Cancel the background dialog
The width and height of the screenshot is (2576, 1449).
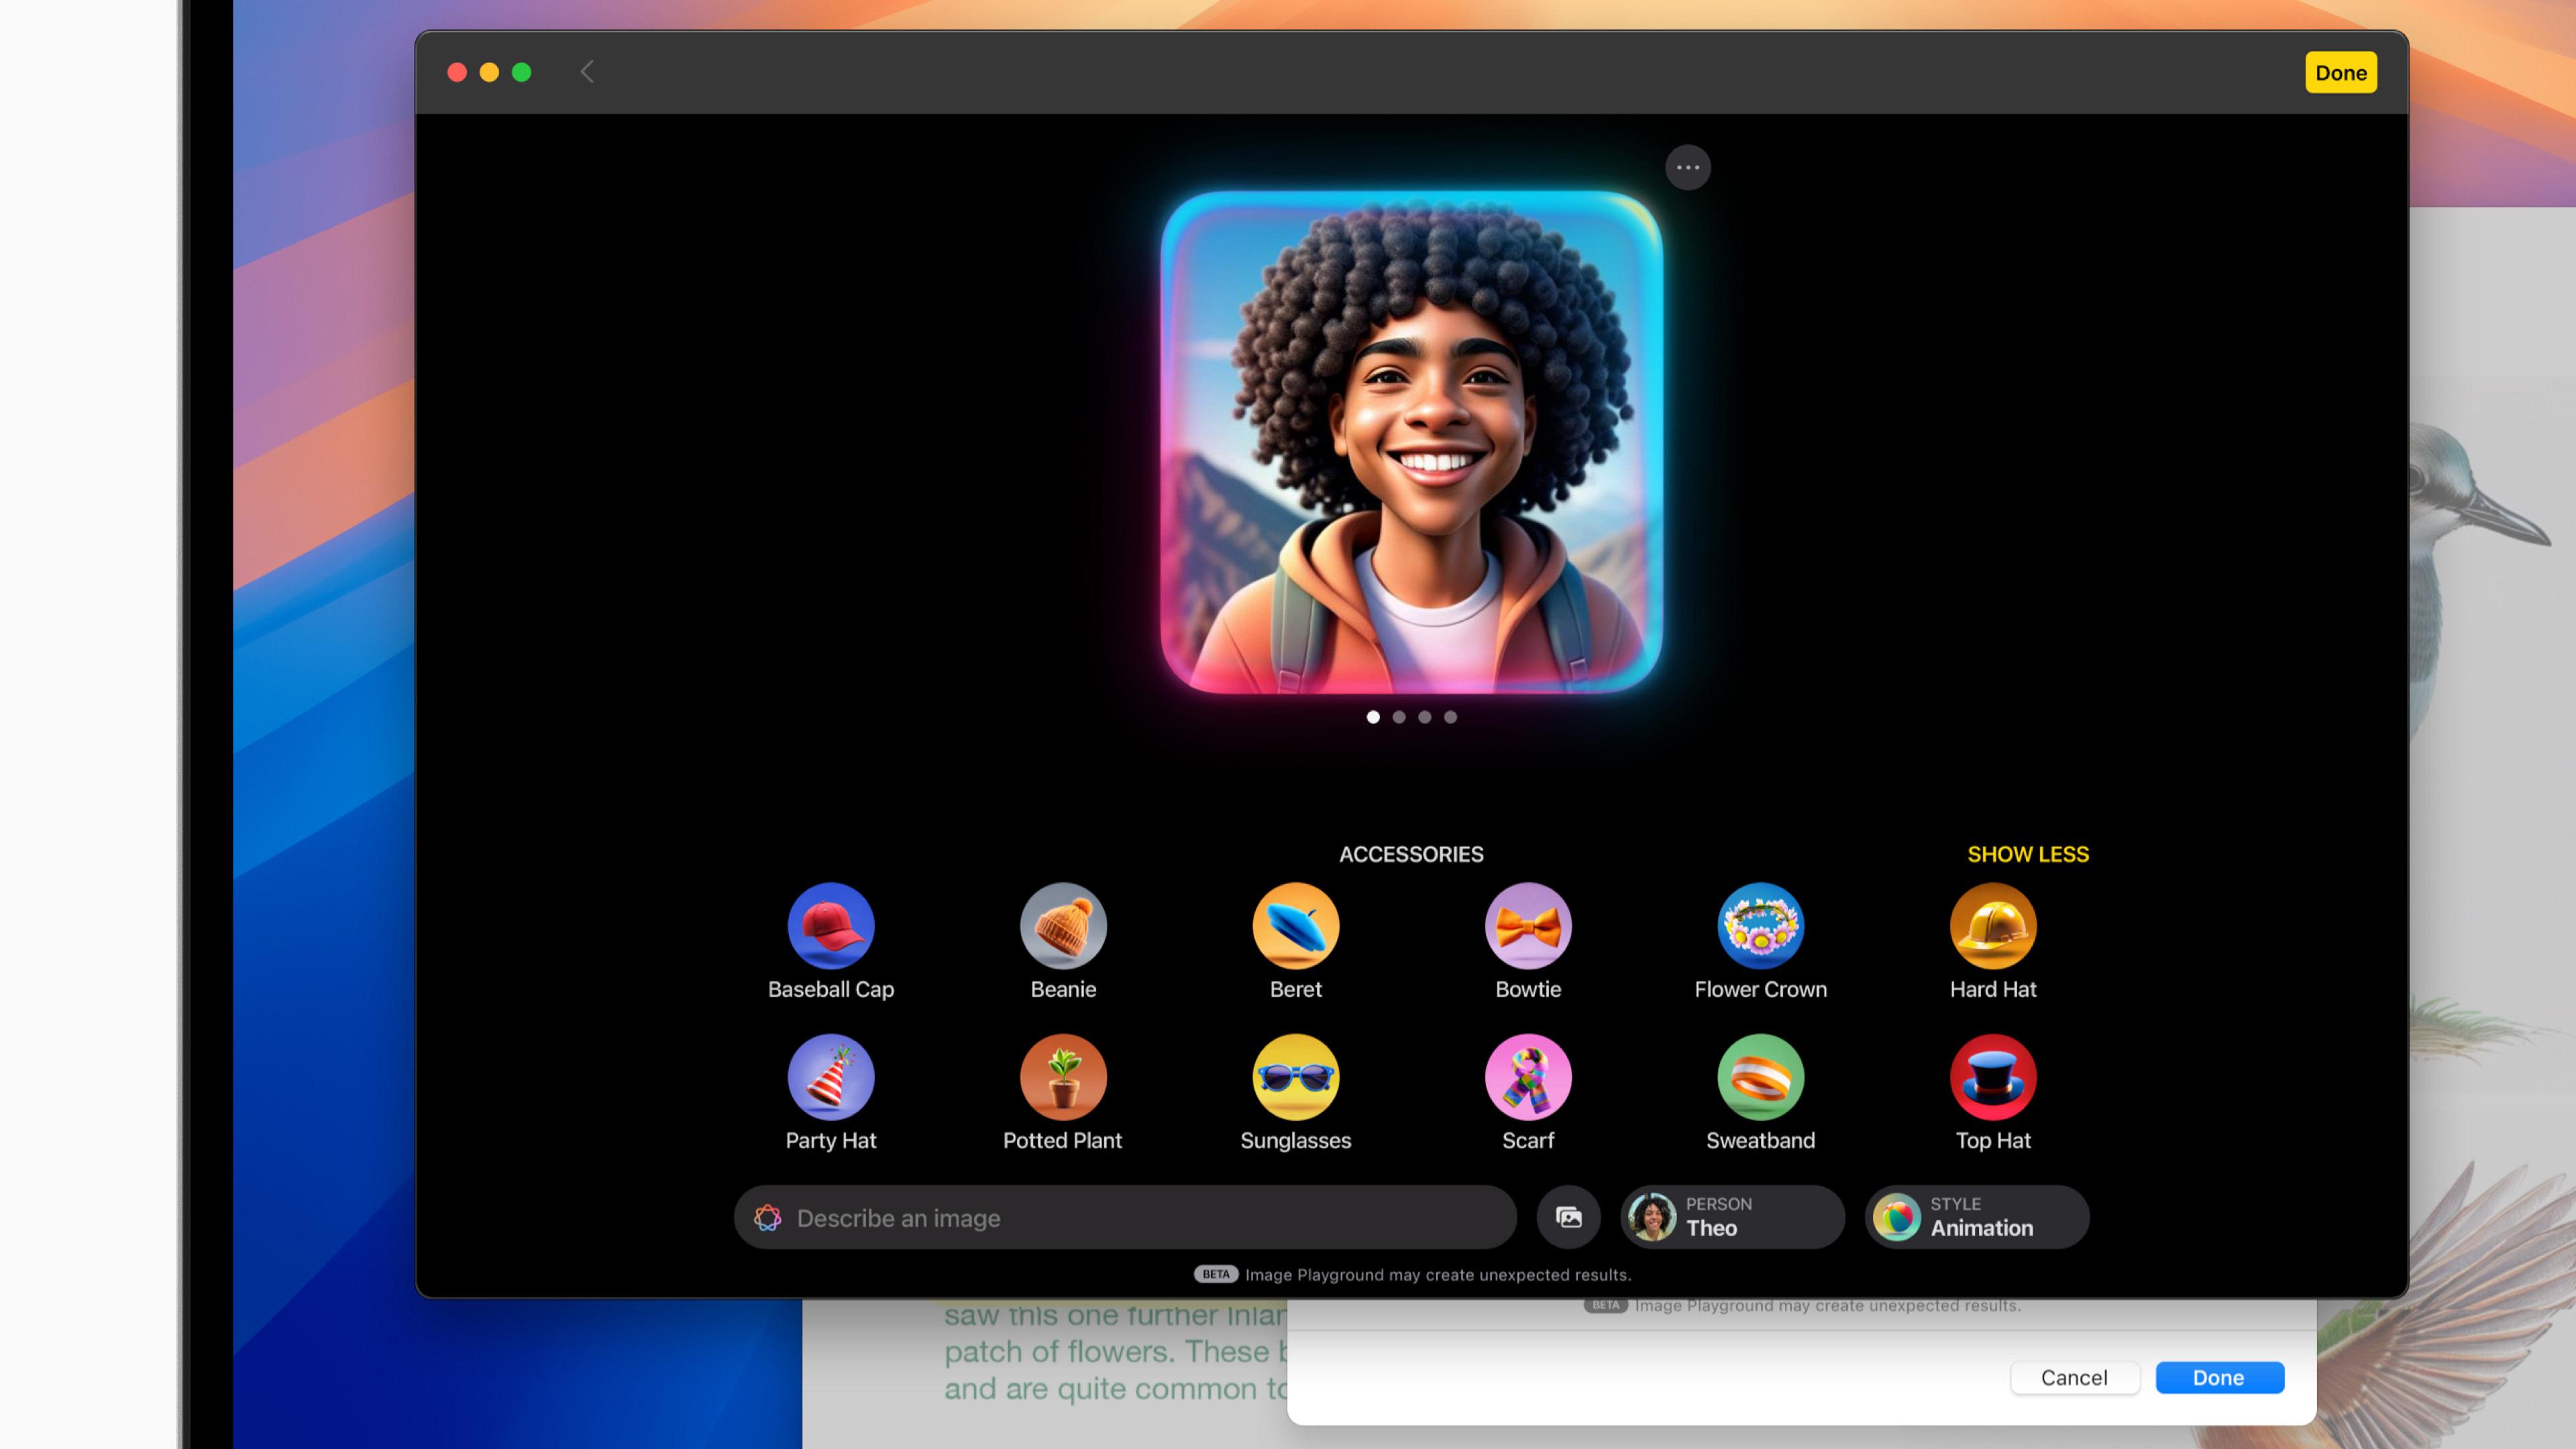(2075, 1377)
